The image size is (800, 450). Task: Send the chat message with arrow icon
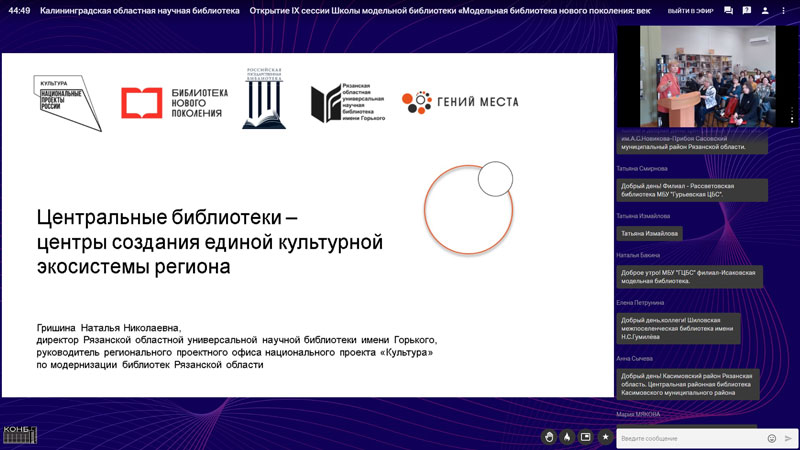(788, 438)
